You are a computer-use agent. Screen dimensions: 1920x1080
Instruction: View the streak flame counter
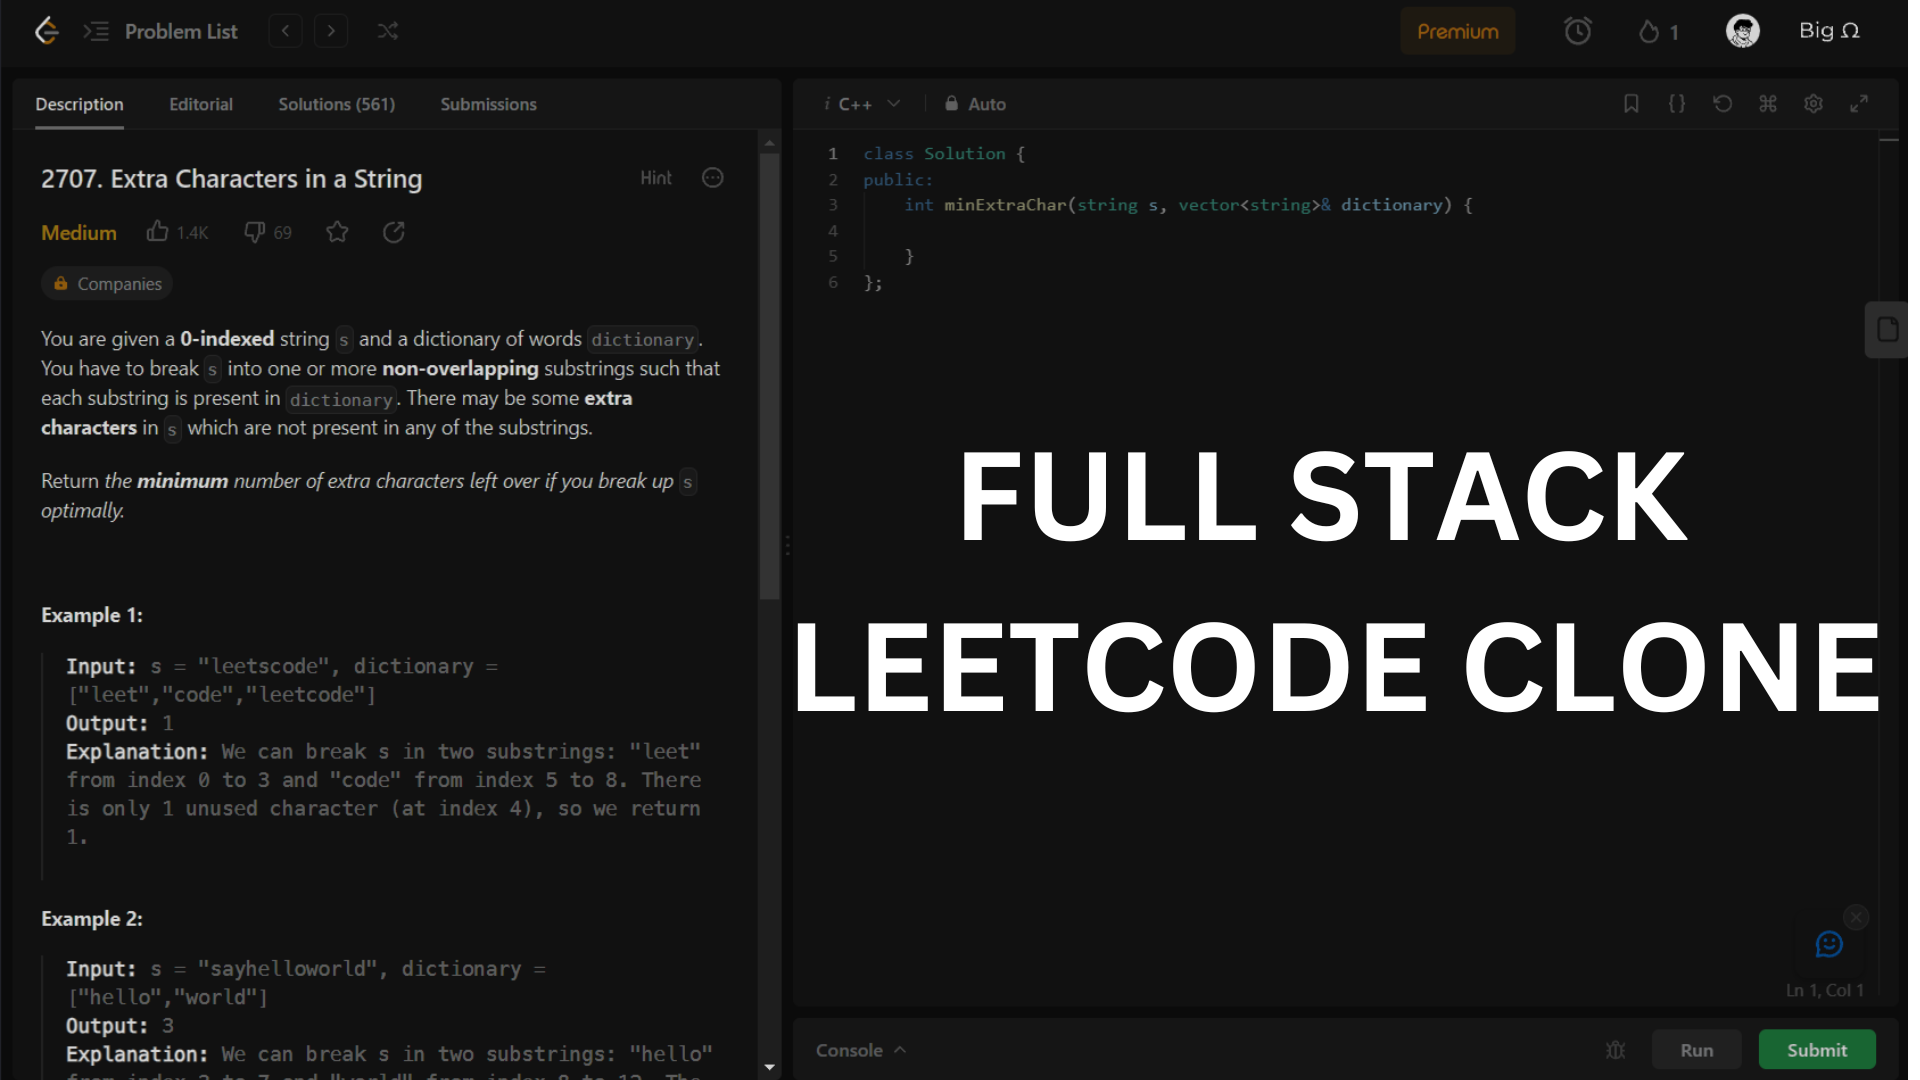pos(1658,32)
